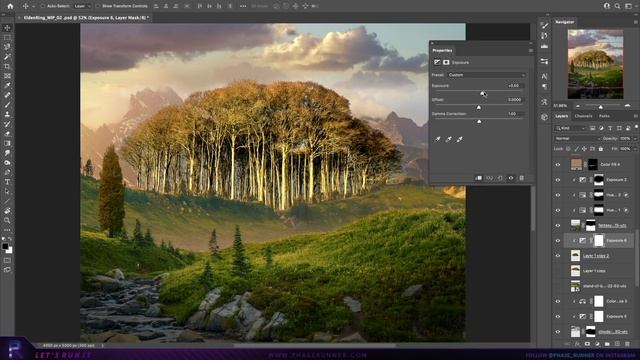Clip adjustment to layer in Properties
Image resolution: width=640 pixels, height=360 pixels.
(478, 178)
